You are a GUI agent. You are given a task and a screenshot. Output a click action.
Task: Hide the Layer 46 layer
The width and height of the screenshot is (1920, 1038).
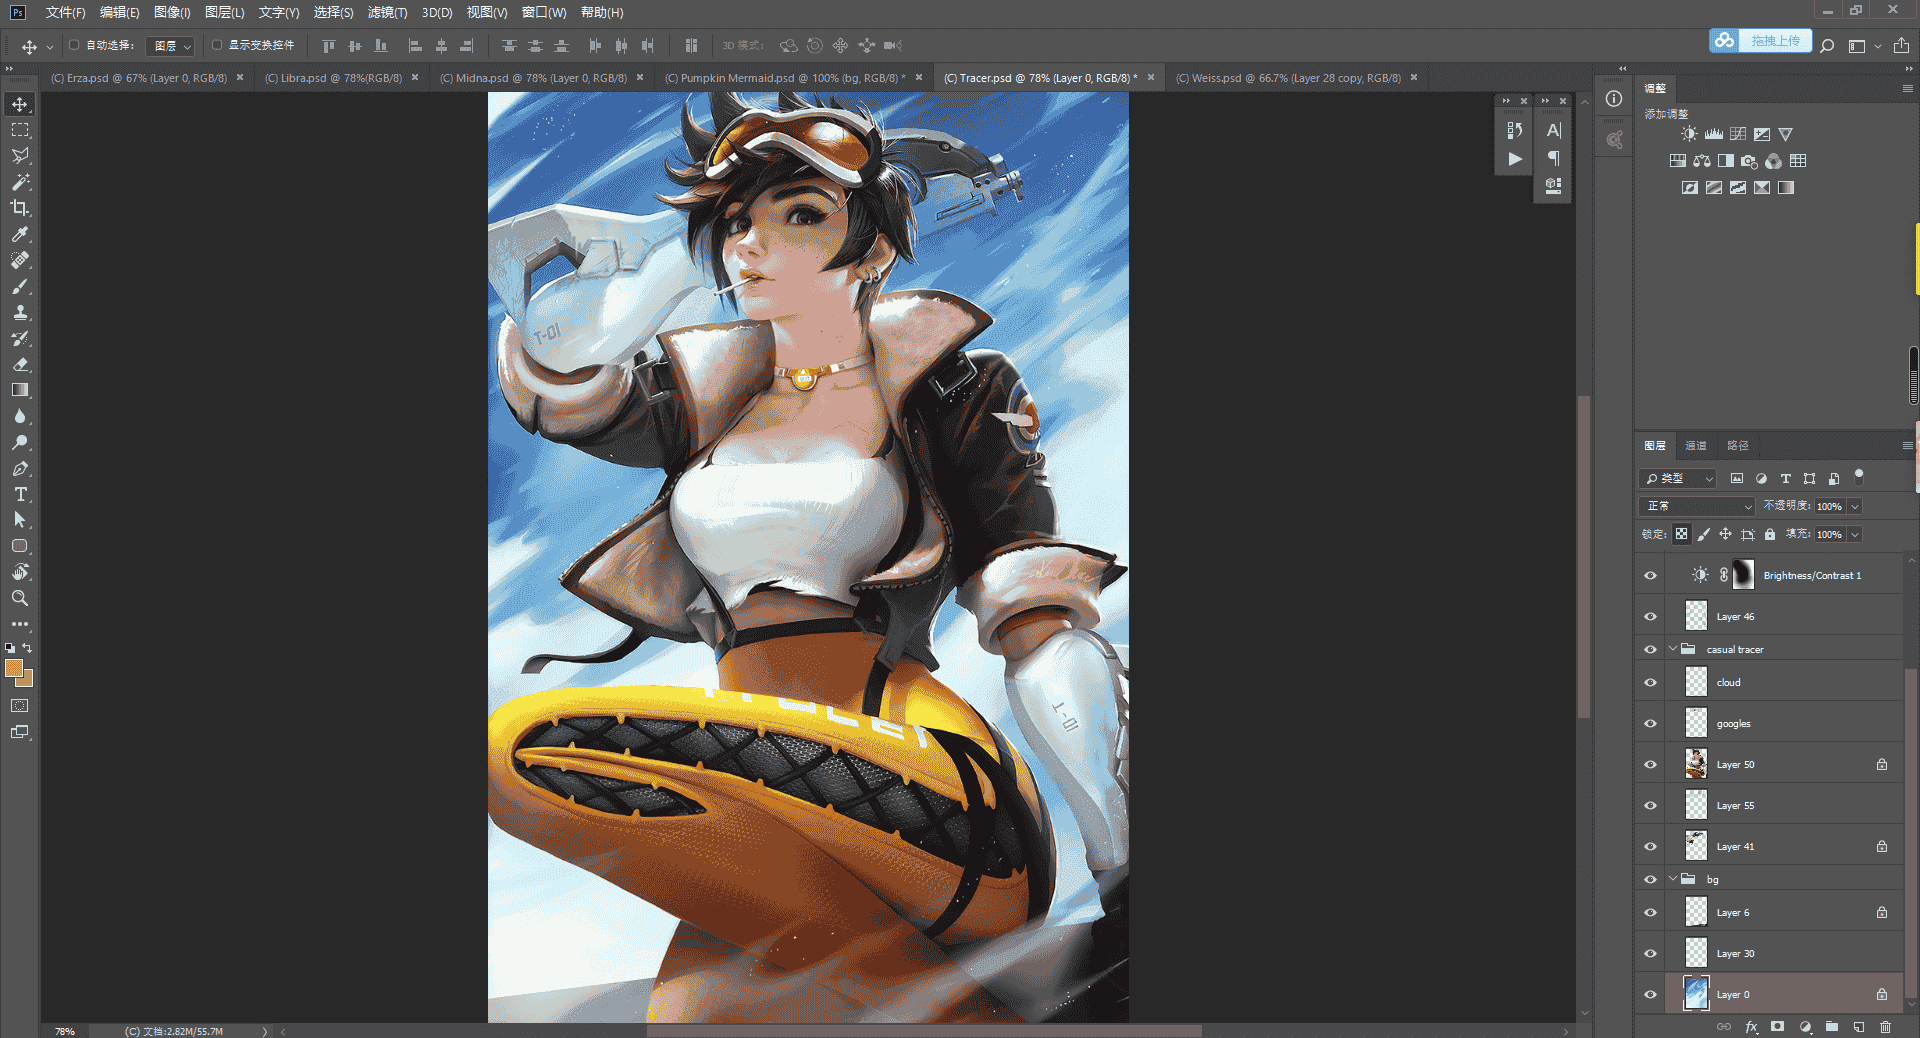[1650, 616]
